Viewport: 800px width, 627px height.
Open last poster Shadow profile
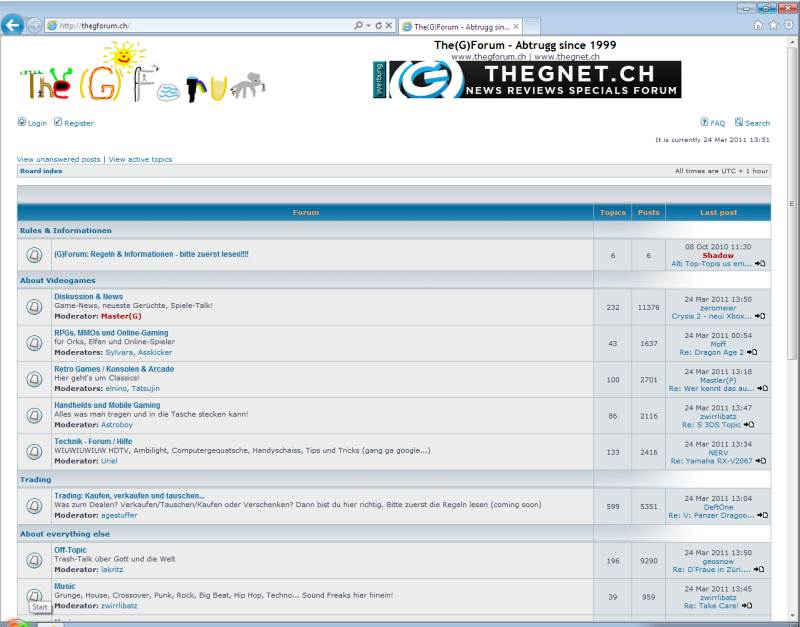point(718,255)
